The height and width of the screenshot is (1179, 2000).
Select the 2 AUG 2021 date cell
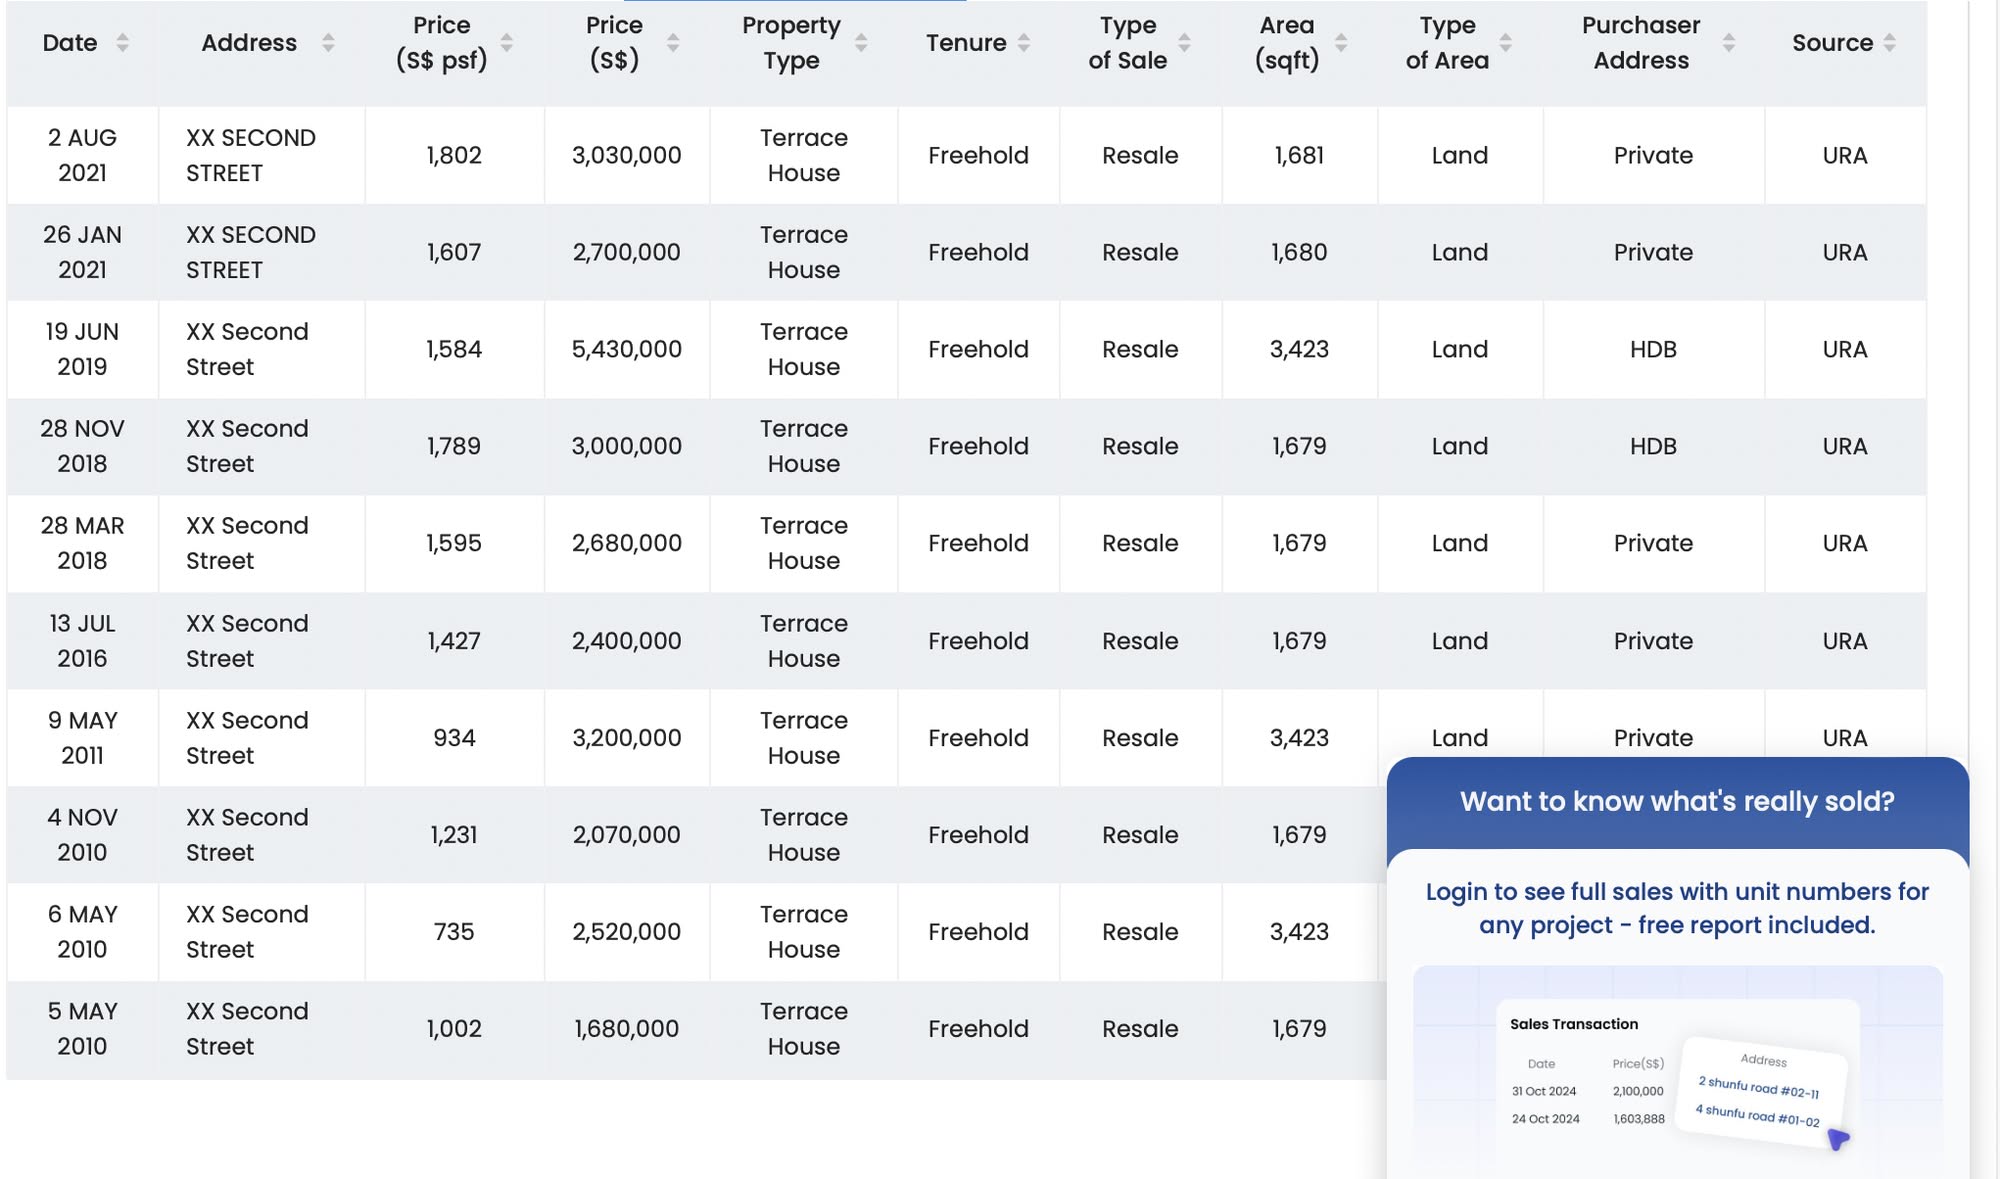82,155
